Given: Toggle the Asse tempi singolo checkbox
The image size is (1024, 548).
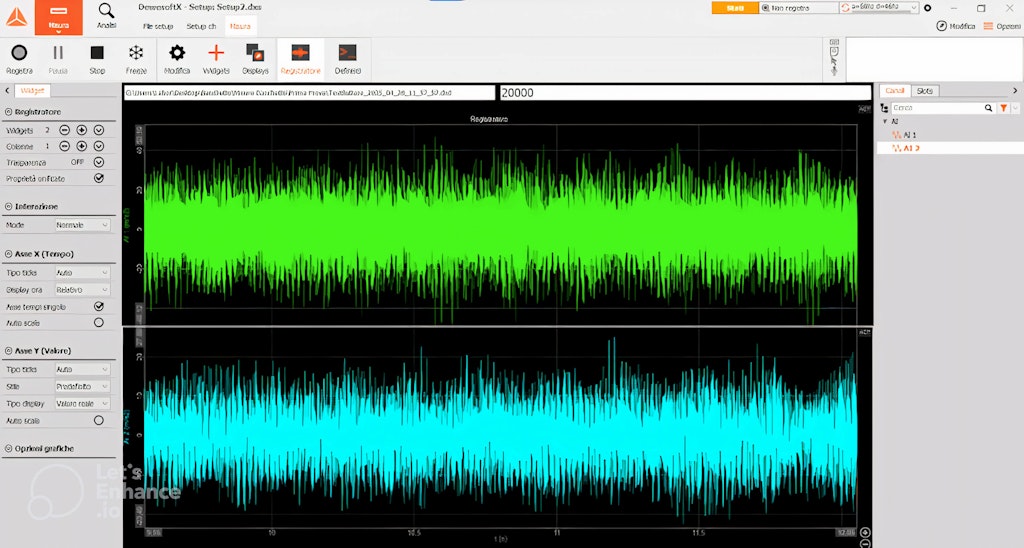Looking at the screenshot, I should [99, 306].
